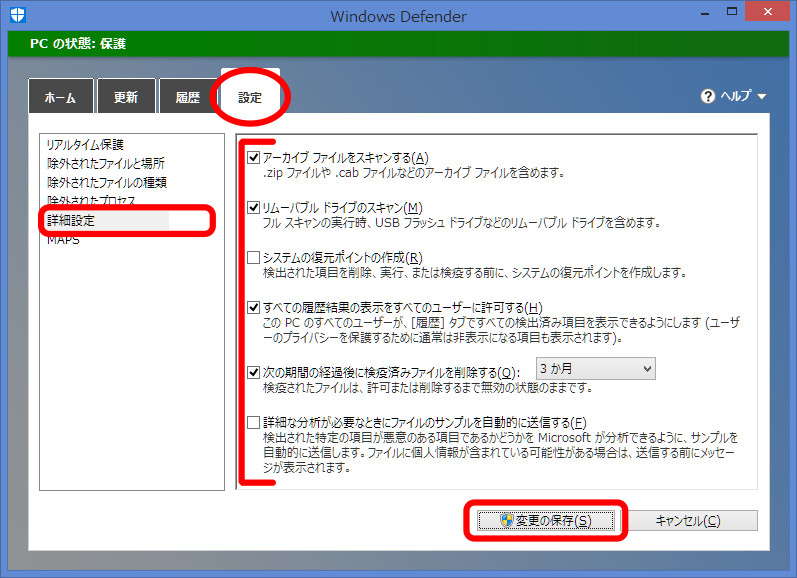
Task: Click the help question mark icon
Action: [x=708, y=96]
